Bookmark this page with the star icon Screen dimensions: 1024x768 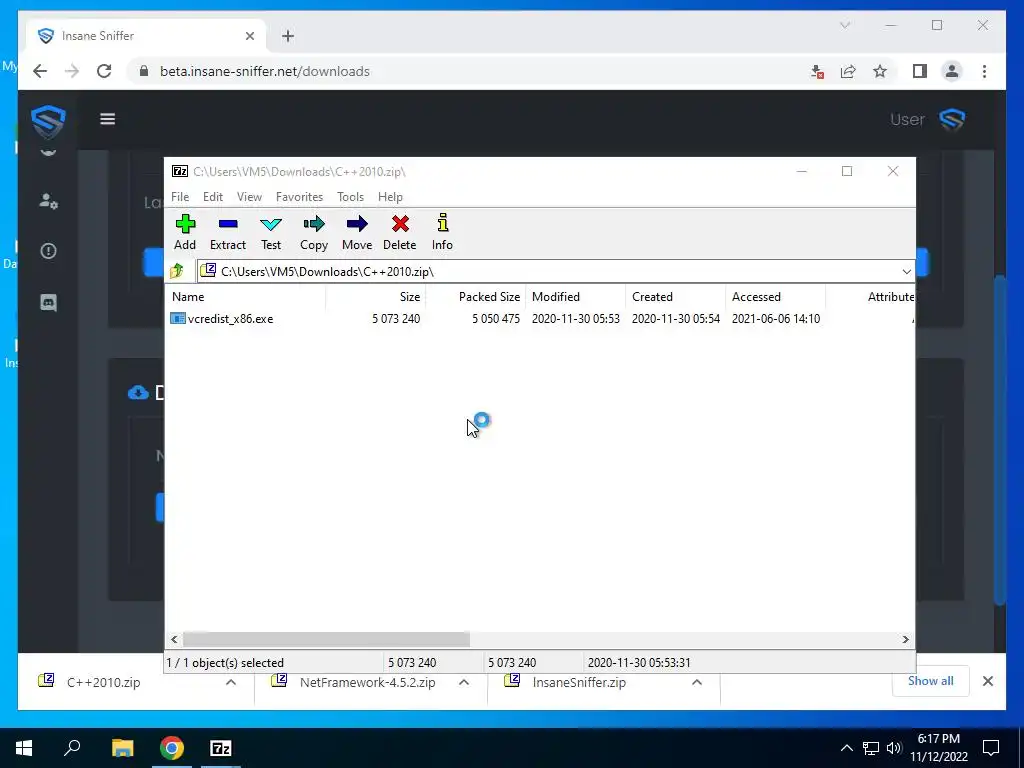pos(880,71)
